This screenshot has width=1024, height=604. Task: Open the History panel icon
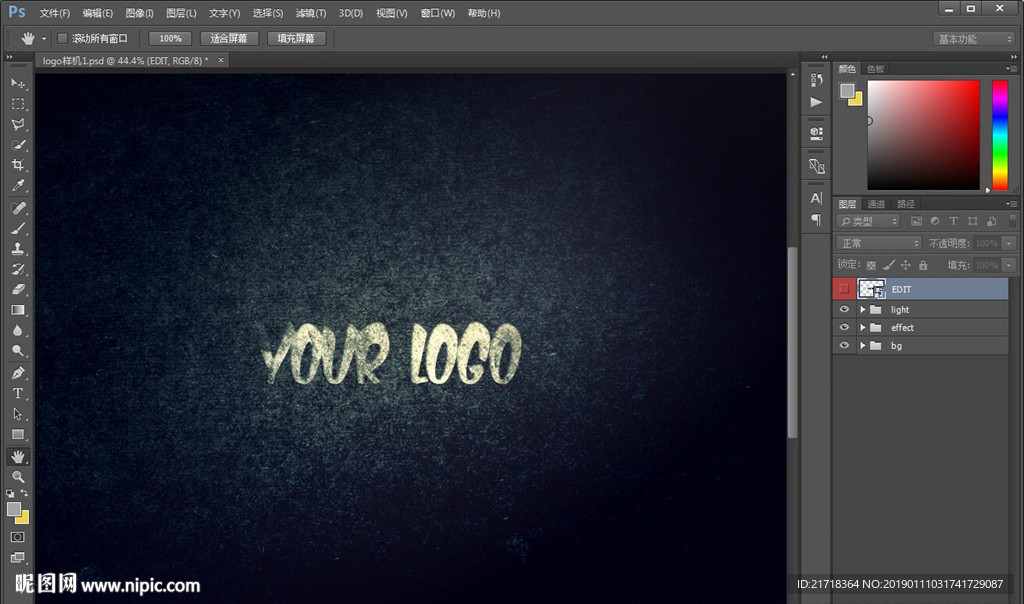click(816, 80)
